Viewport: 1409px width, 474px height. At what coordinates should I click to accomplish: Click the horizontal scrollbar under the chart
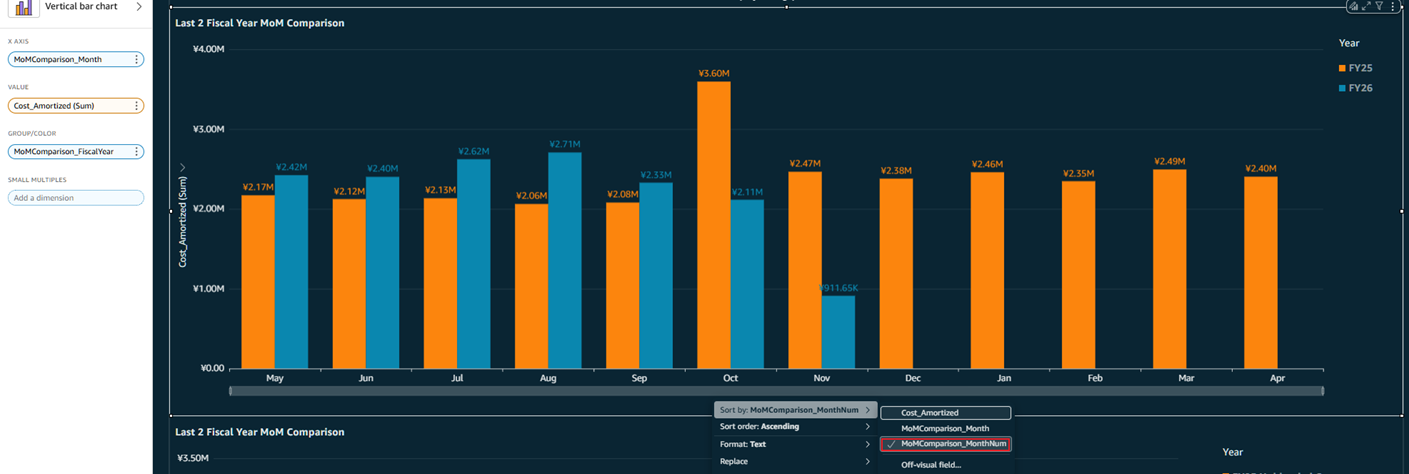coord(776,391)
